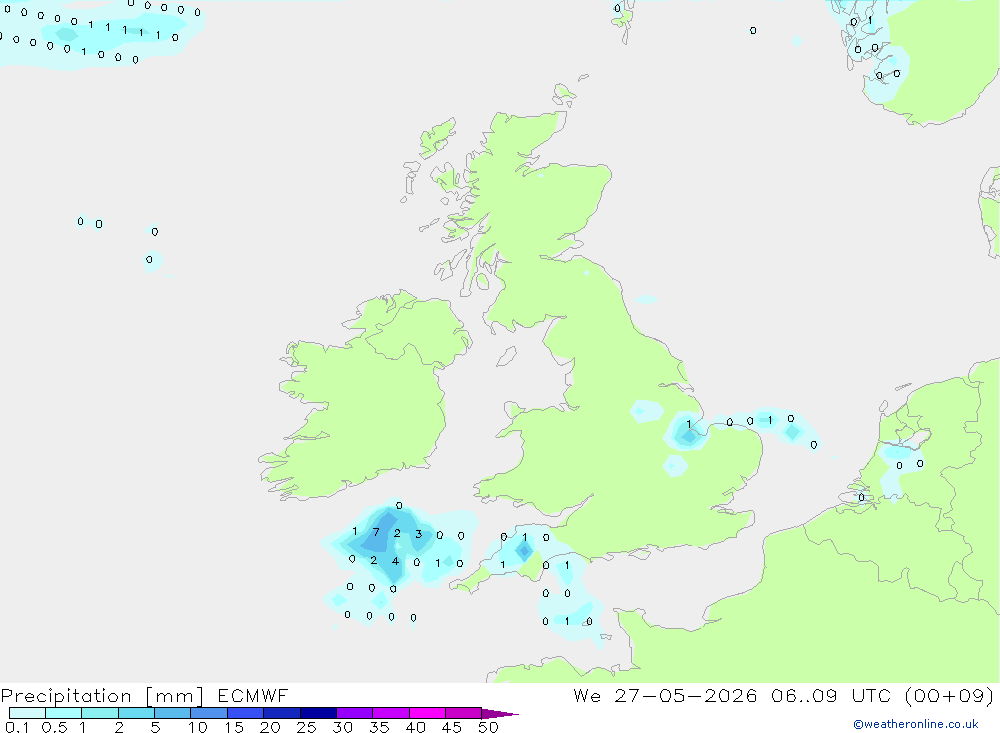Select the 45–50 mm legend color box
The image size is (1000, 733).
click(464, 713)
